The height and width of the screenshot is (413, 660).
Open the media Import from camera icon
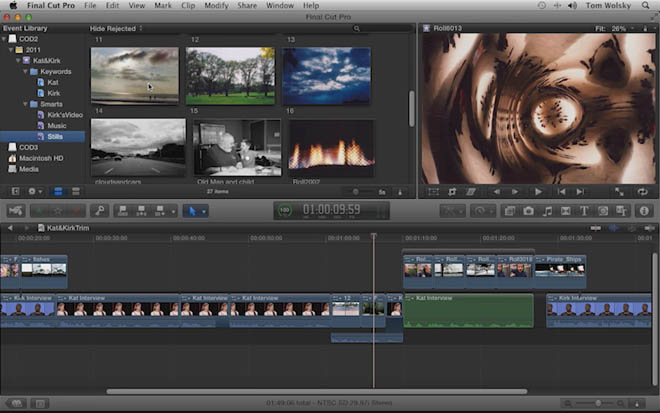pyautogui.click(x=16, y=210)
